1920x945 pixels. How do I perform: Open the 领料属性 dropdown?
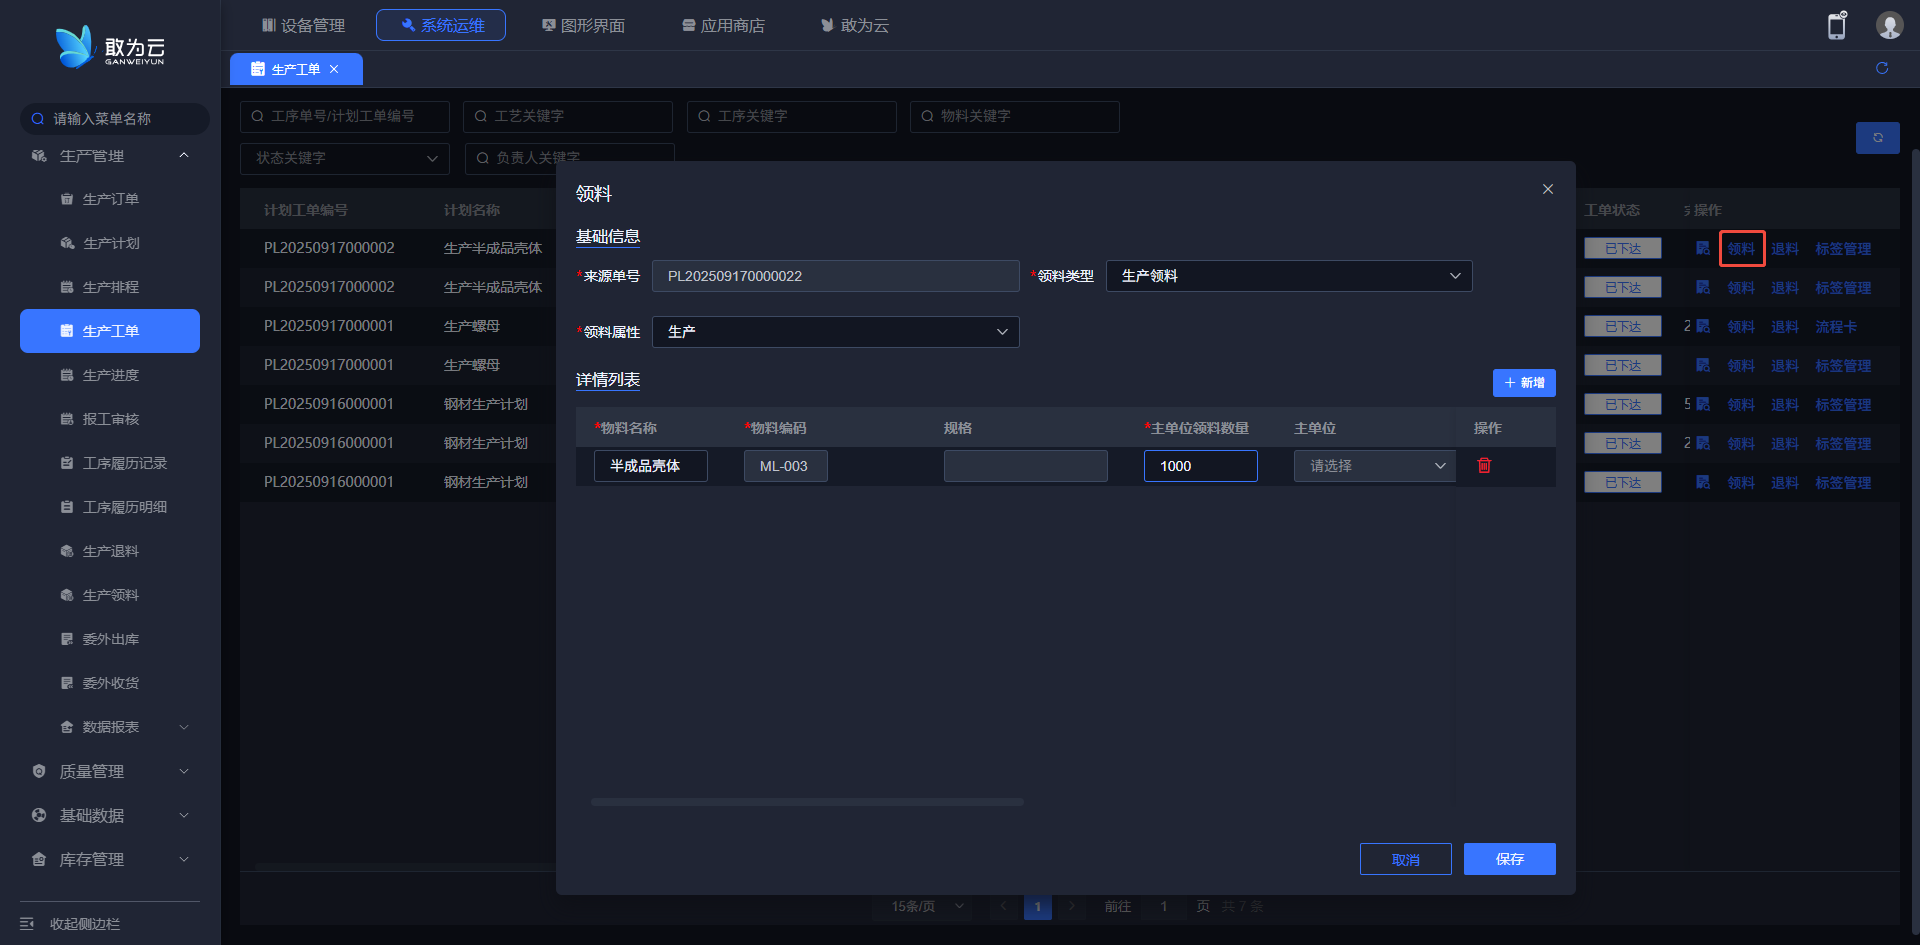(x=835, y=333)
